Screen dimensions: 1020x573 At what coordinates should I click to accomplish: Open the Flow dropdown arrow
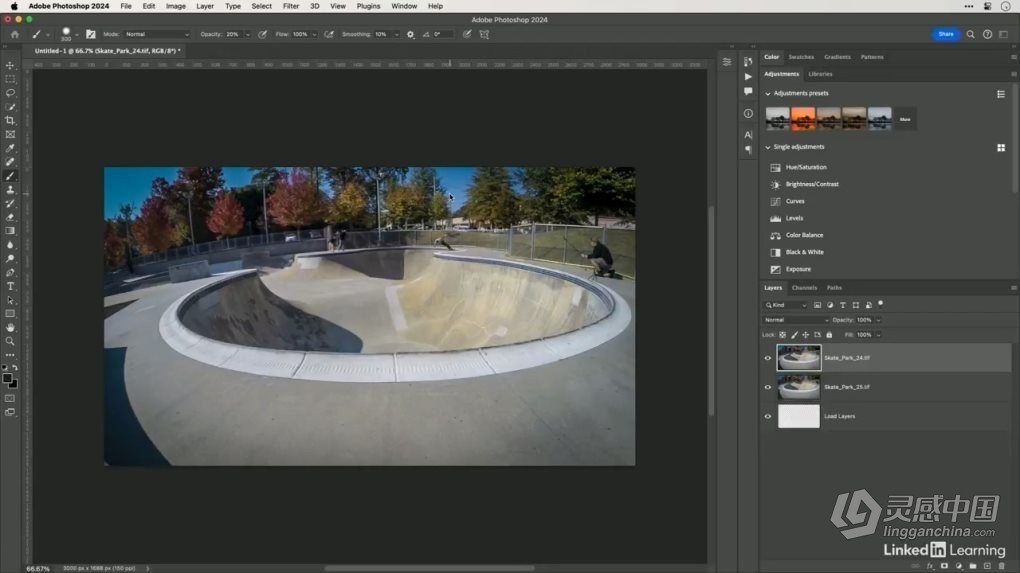[314, 34]
